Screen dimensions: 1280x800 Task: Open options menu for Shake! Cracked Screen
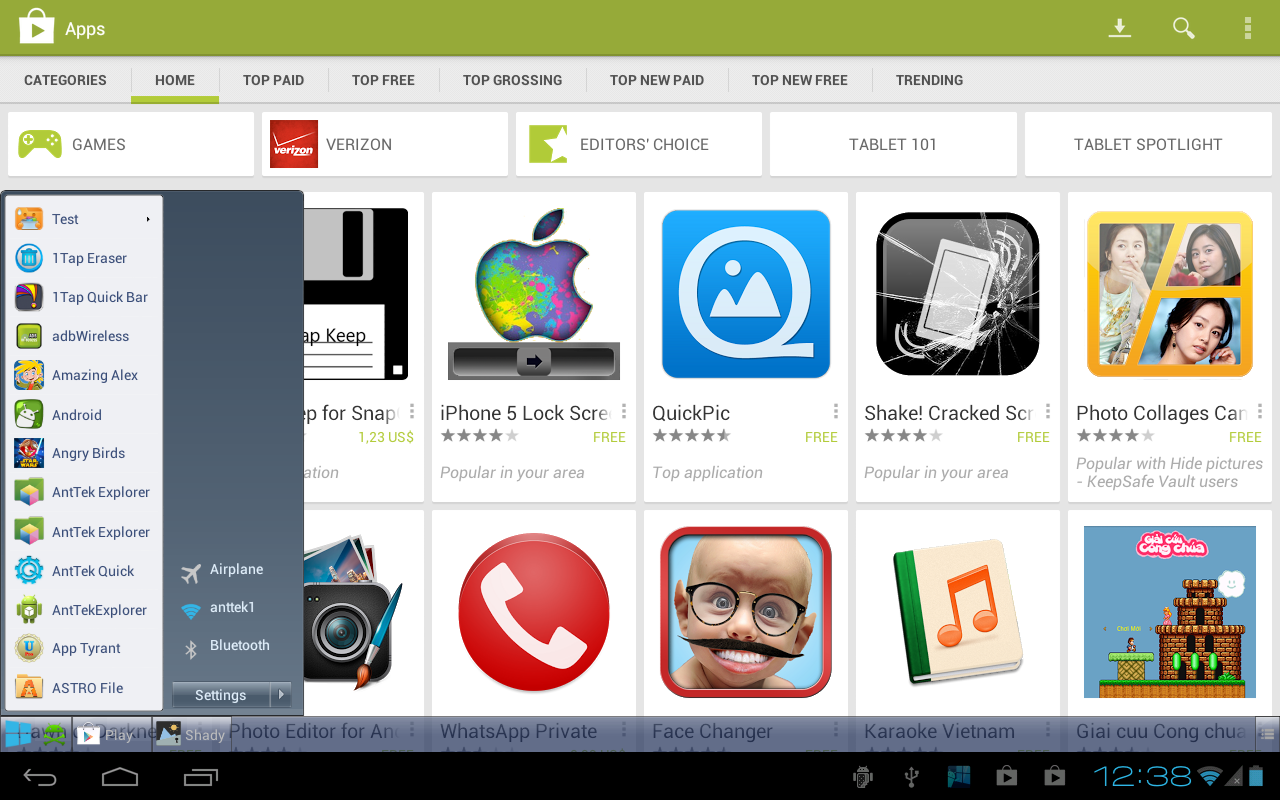(x=1048, y=411)
